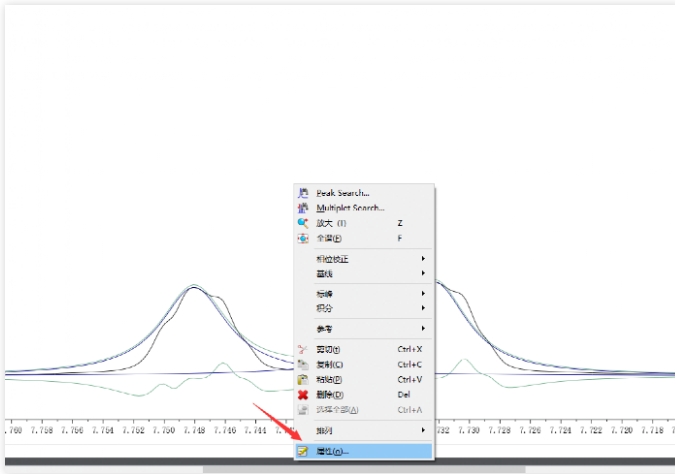
Task: Open 属性 via its pencil icon
Action: click(302, 452)
